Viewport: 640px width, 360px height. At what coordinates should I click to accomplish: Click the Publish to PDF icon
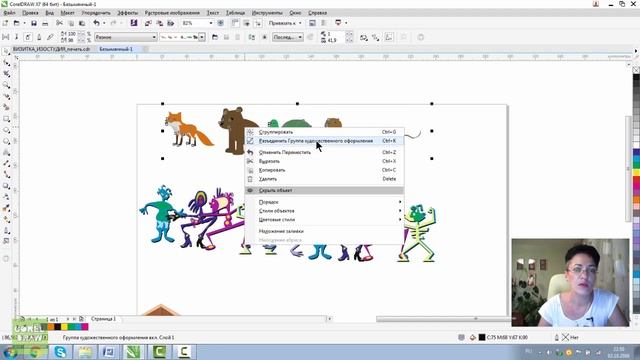(171, 23)
